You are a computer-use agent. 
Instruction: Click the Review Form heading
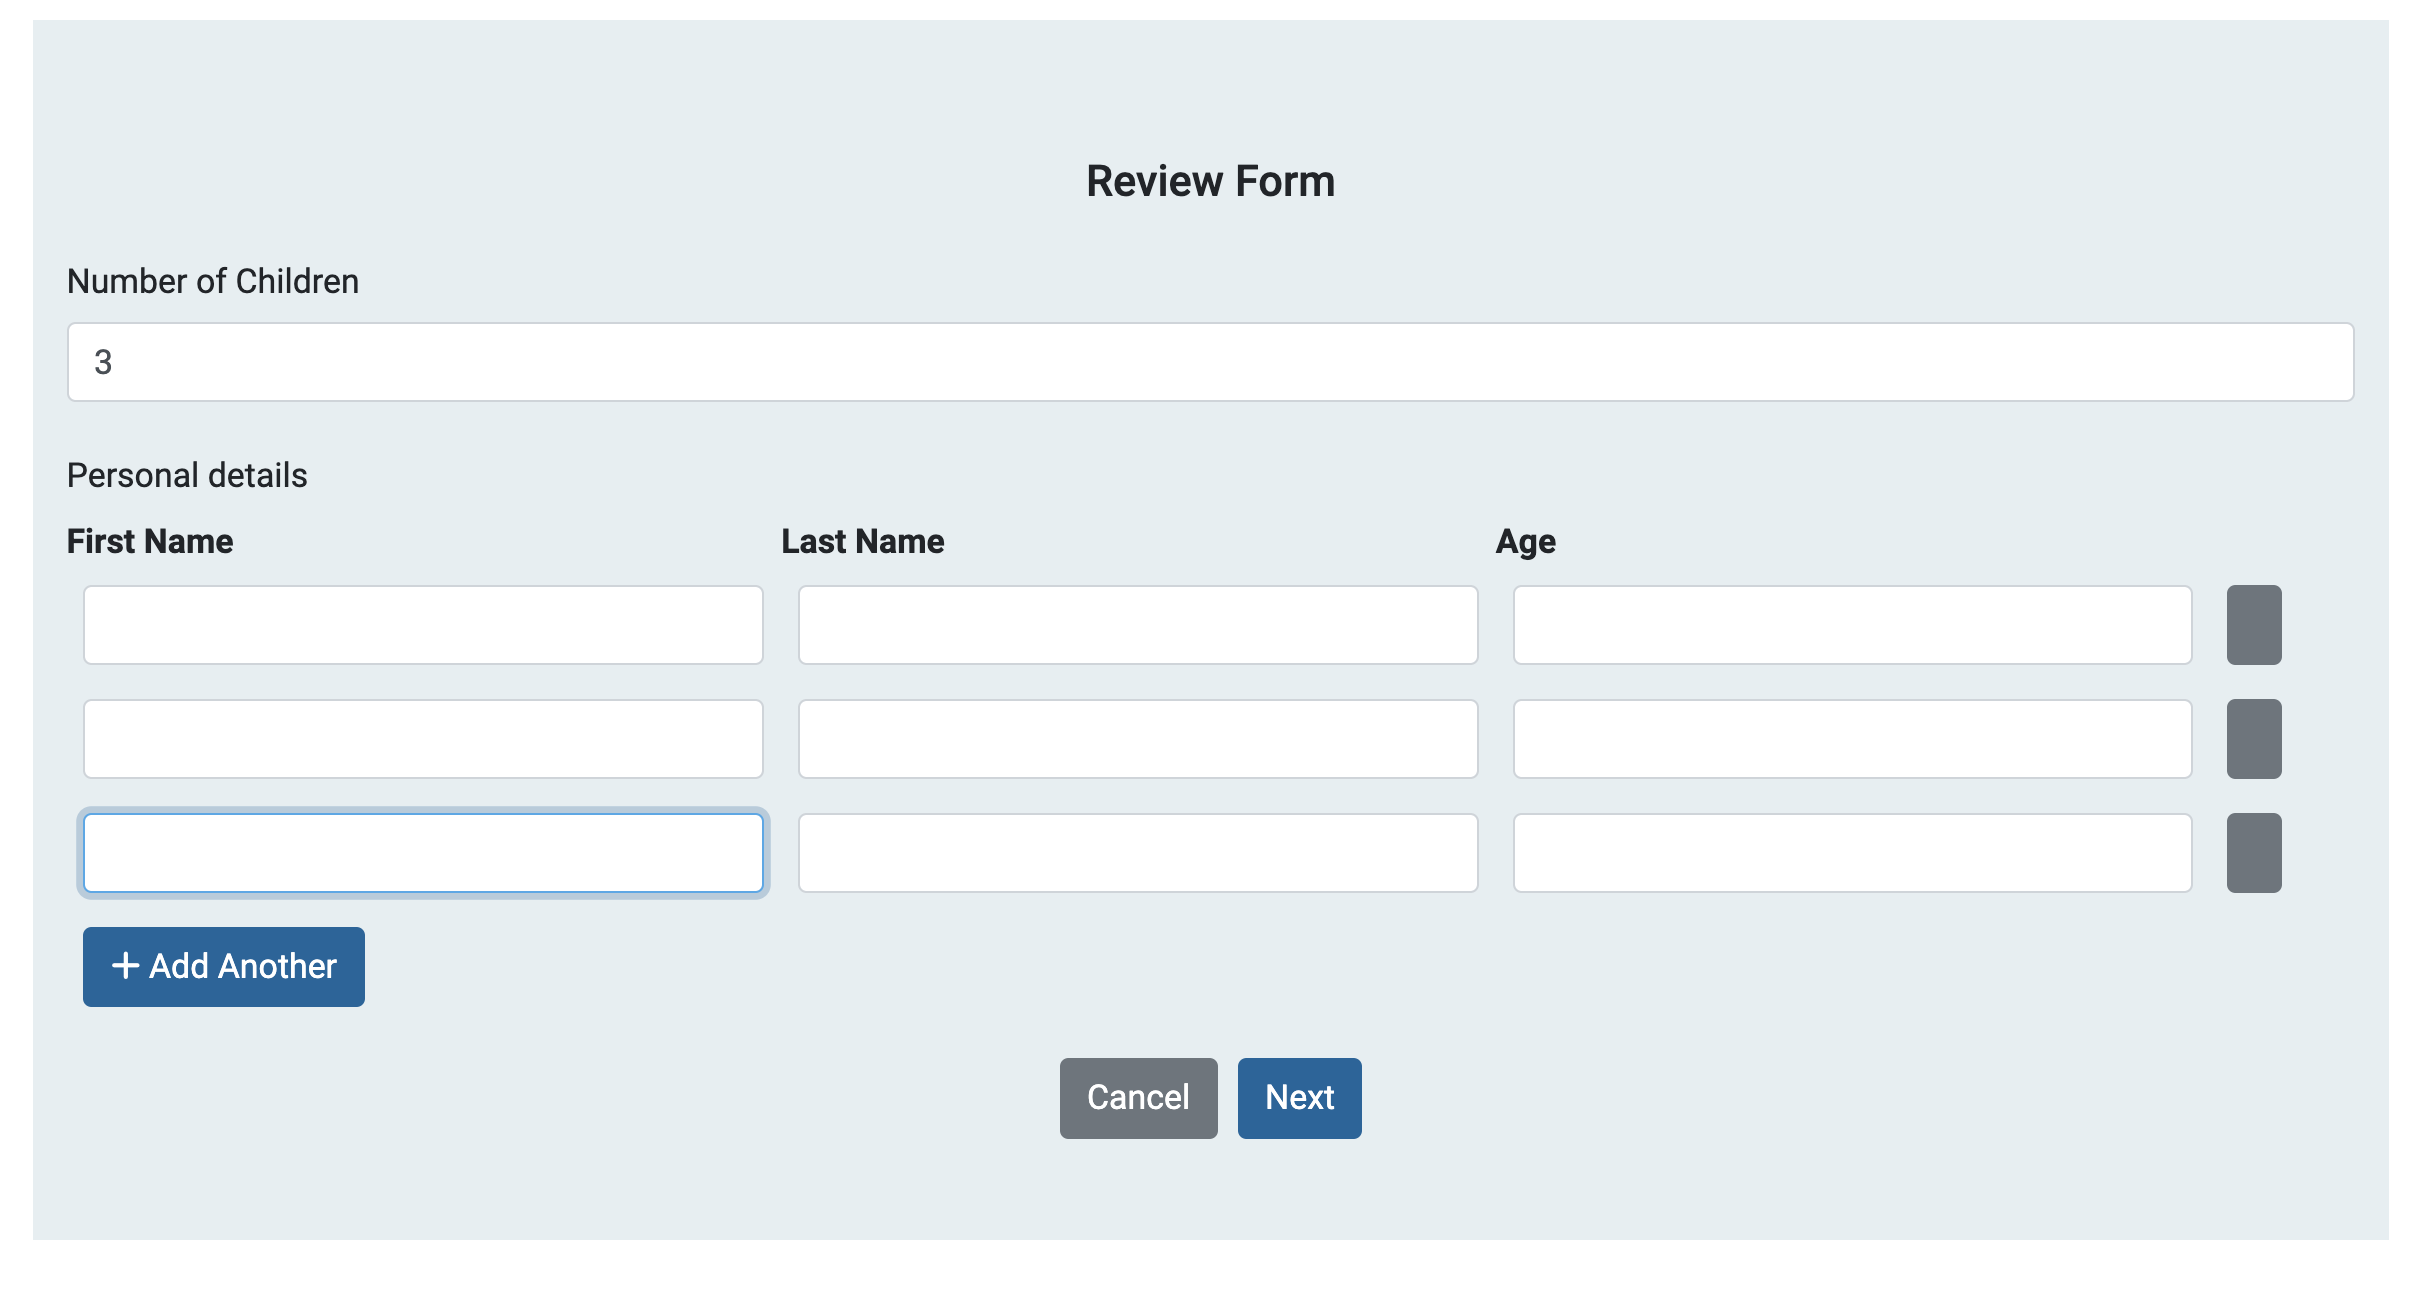(x=1210, y=180)
